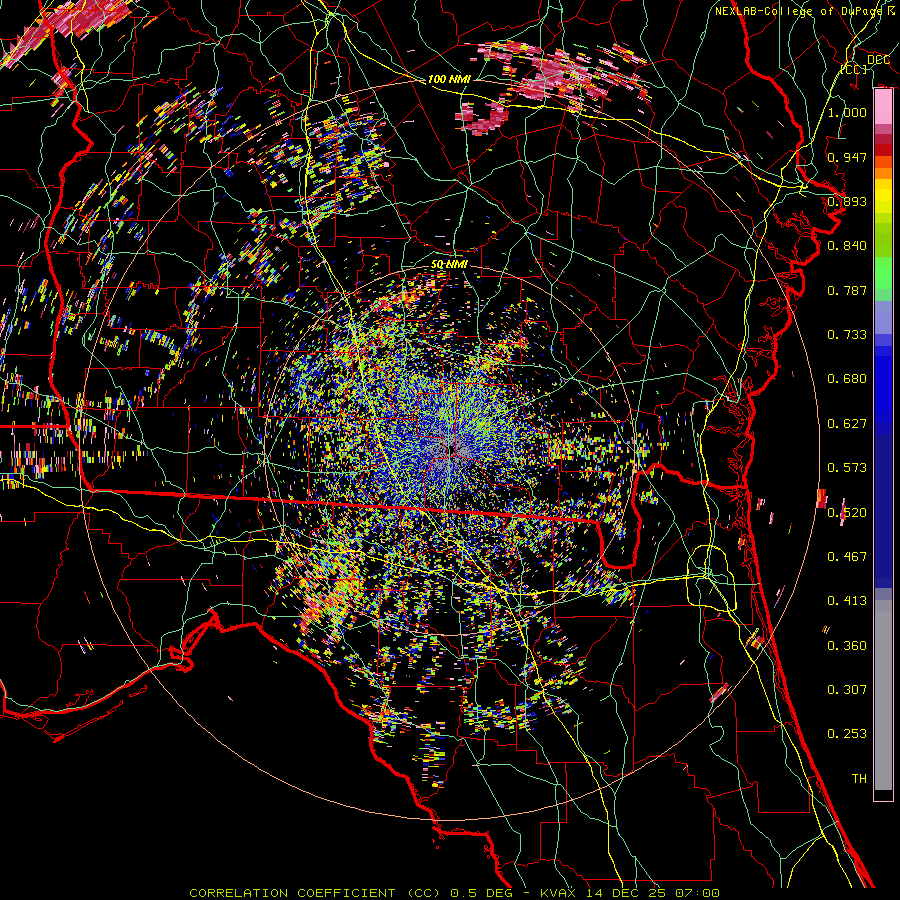Click the "50 NMI" range ring label
900x900 pixels.
click(x=449, y=265)
